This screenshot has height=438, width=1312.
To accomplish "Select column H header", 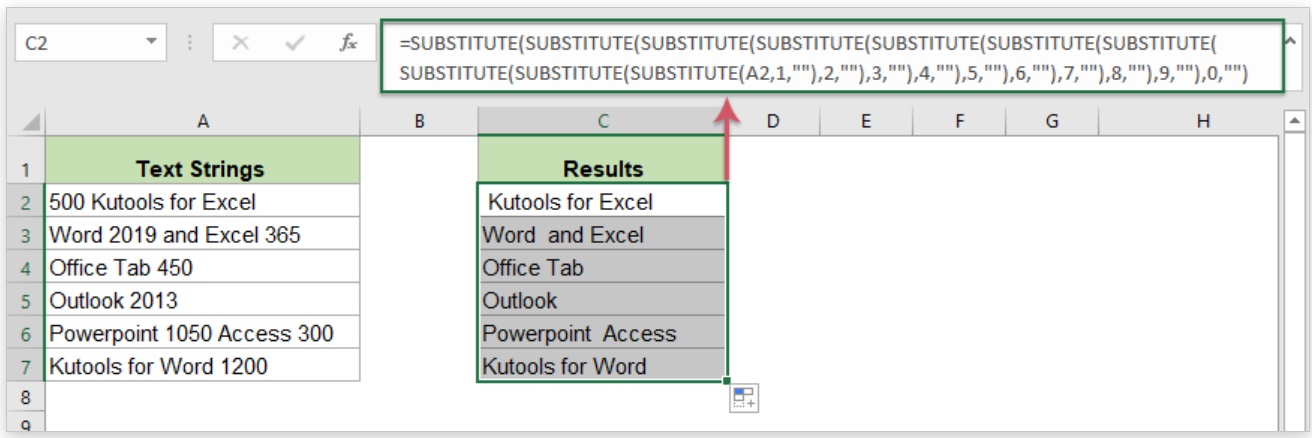I will [x=1203, y=122].
